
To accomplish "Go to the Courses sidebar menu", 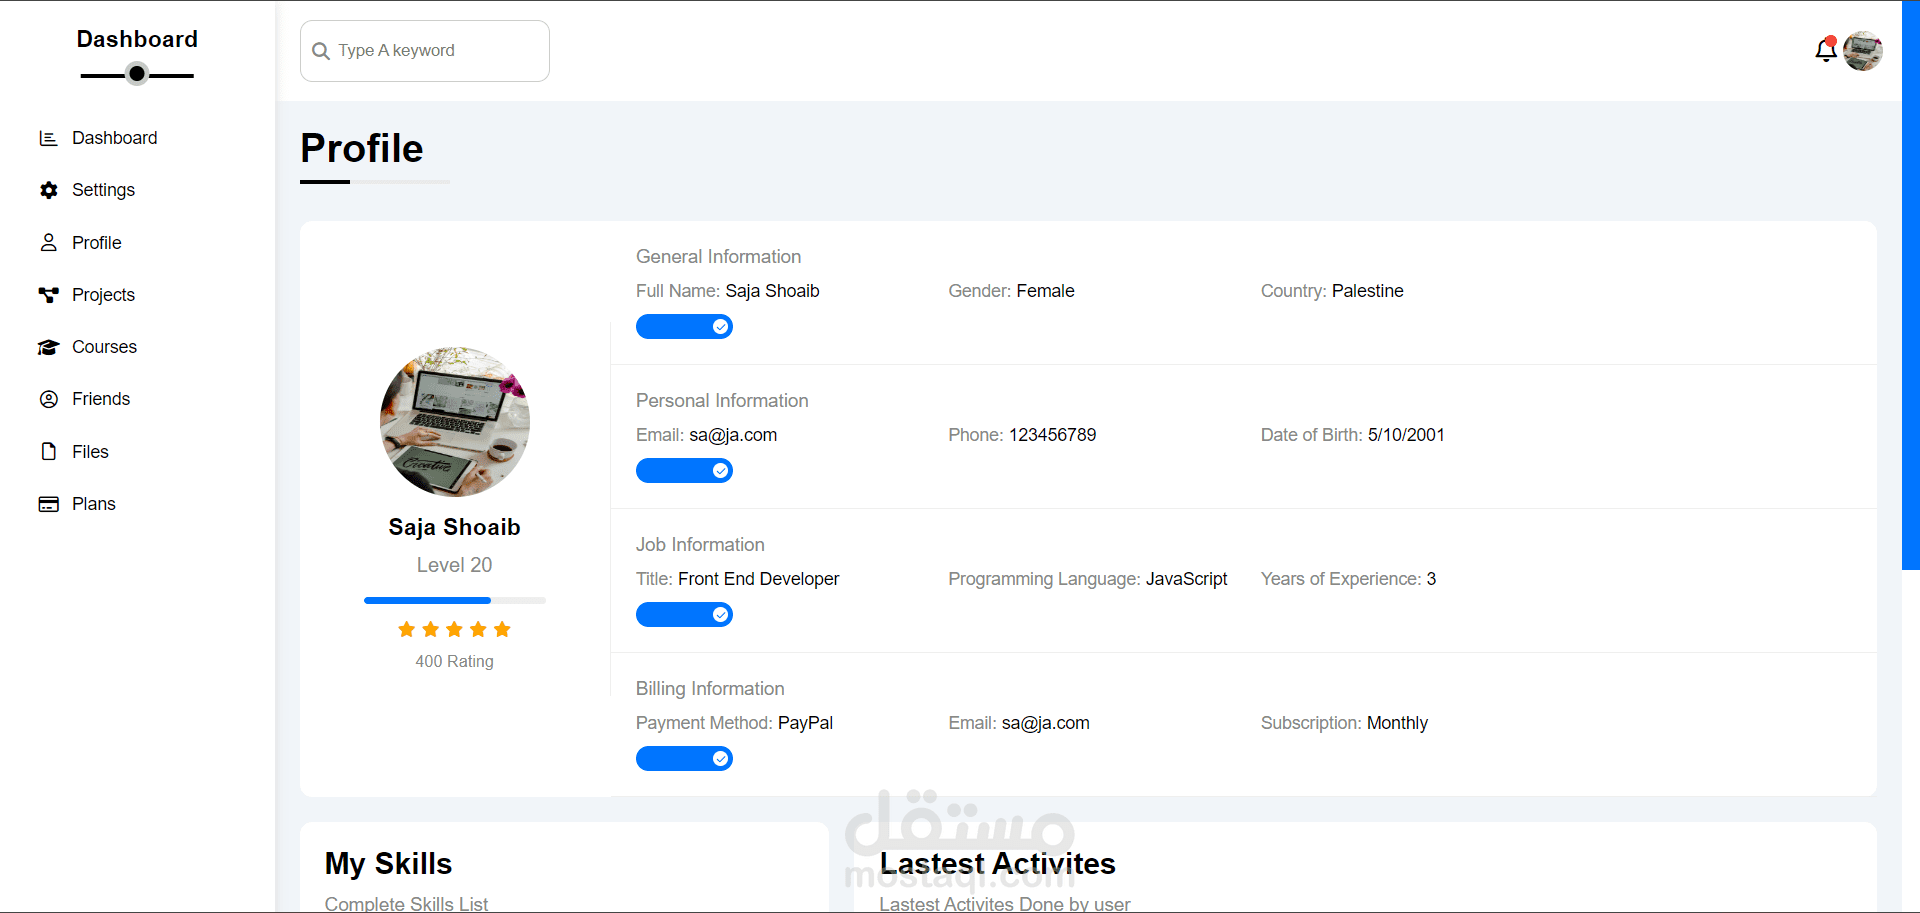I will coord(104,347).
